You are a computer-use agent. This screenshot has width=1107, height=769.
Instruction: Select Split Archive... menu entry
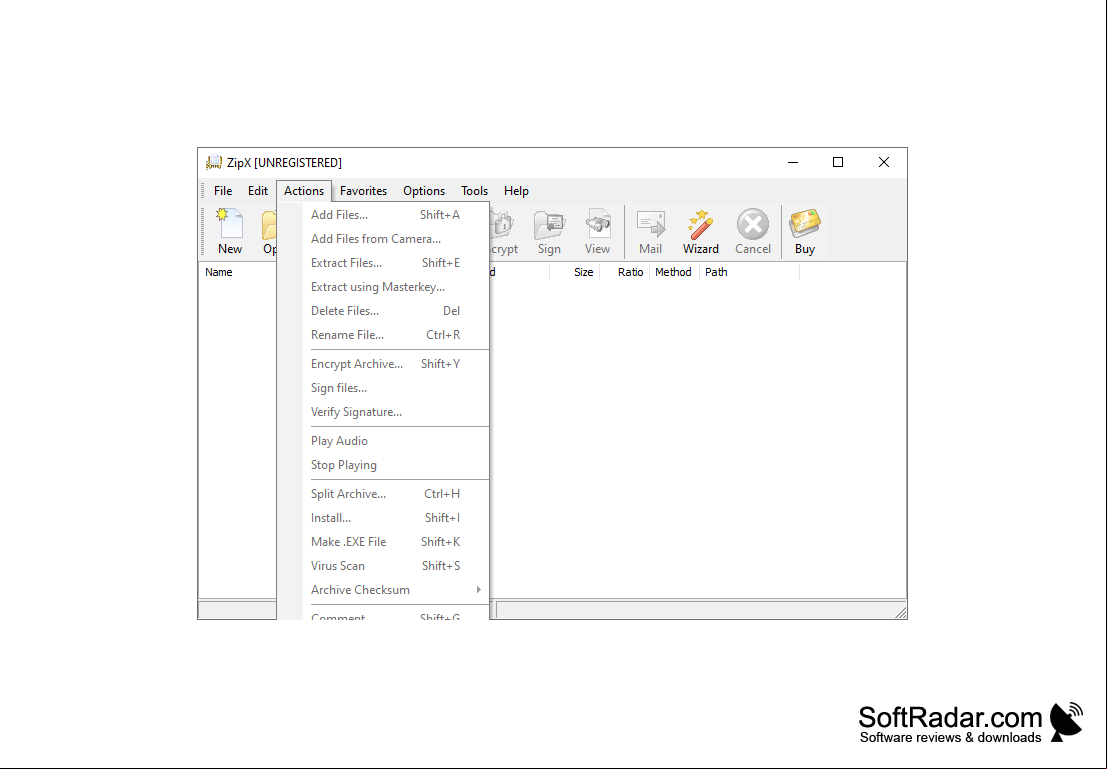[383, 494]
